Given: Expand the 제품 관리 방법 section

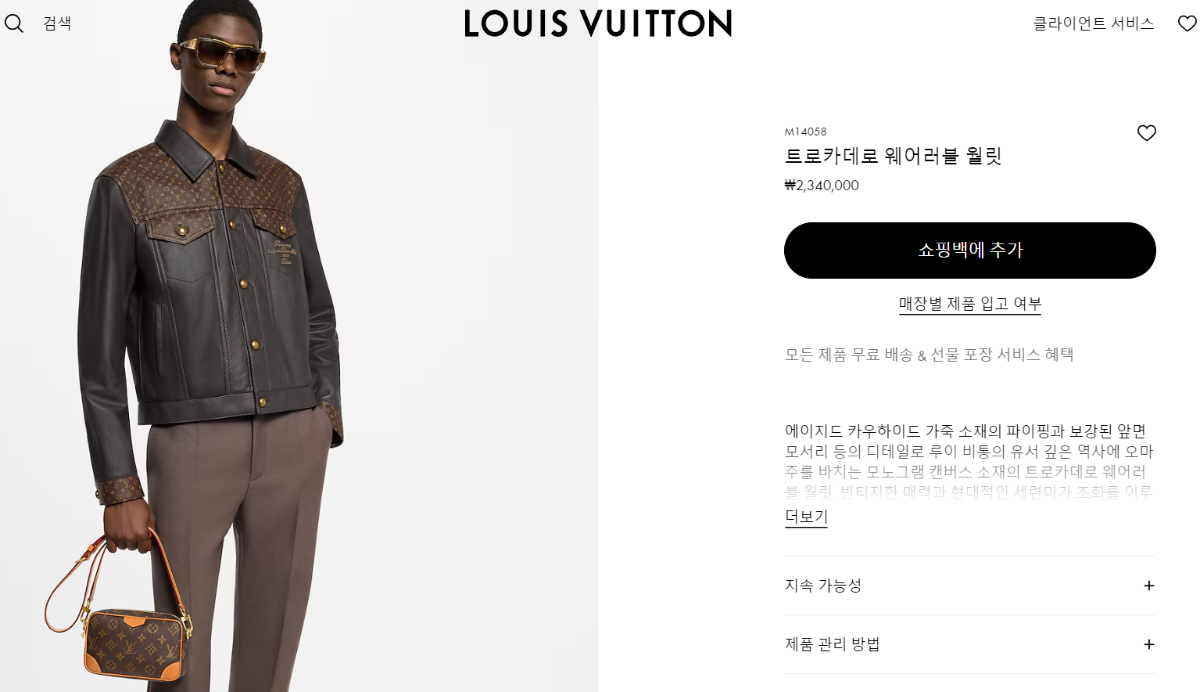Looking at the screenshot, I should 970,645.
